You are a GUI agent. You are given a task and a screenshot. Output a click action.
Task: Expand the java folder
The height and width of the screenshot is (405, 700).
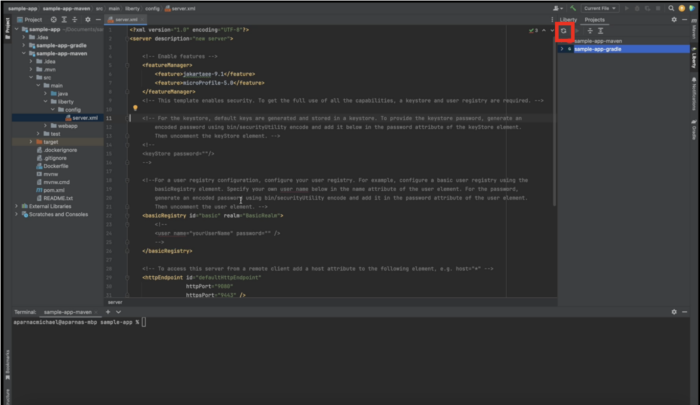coord(45,94)
